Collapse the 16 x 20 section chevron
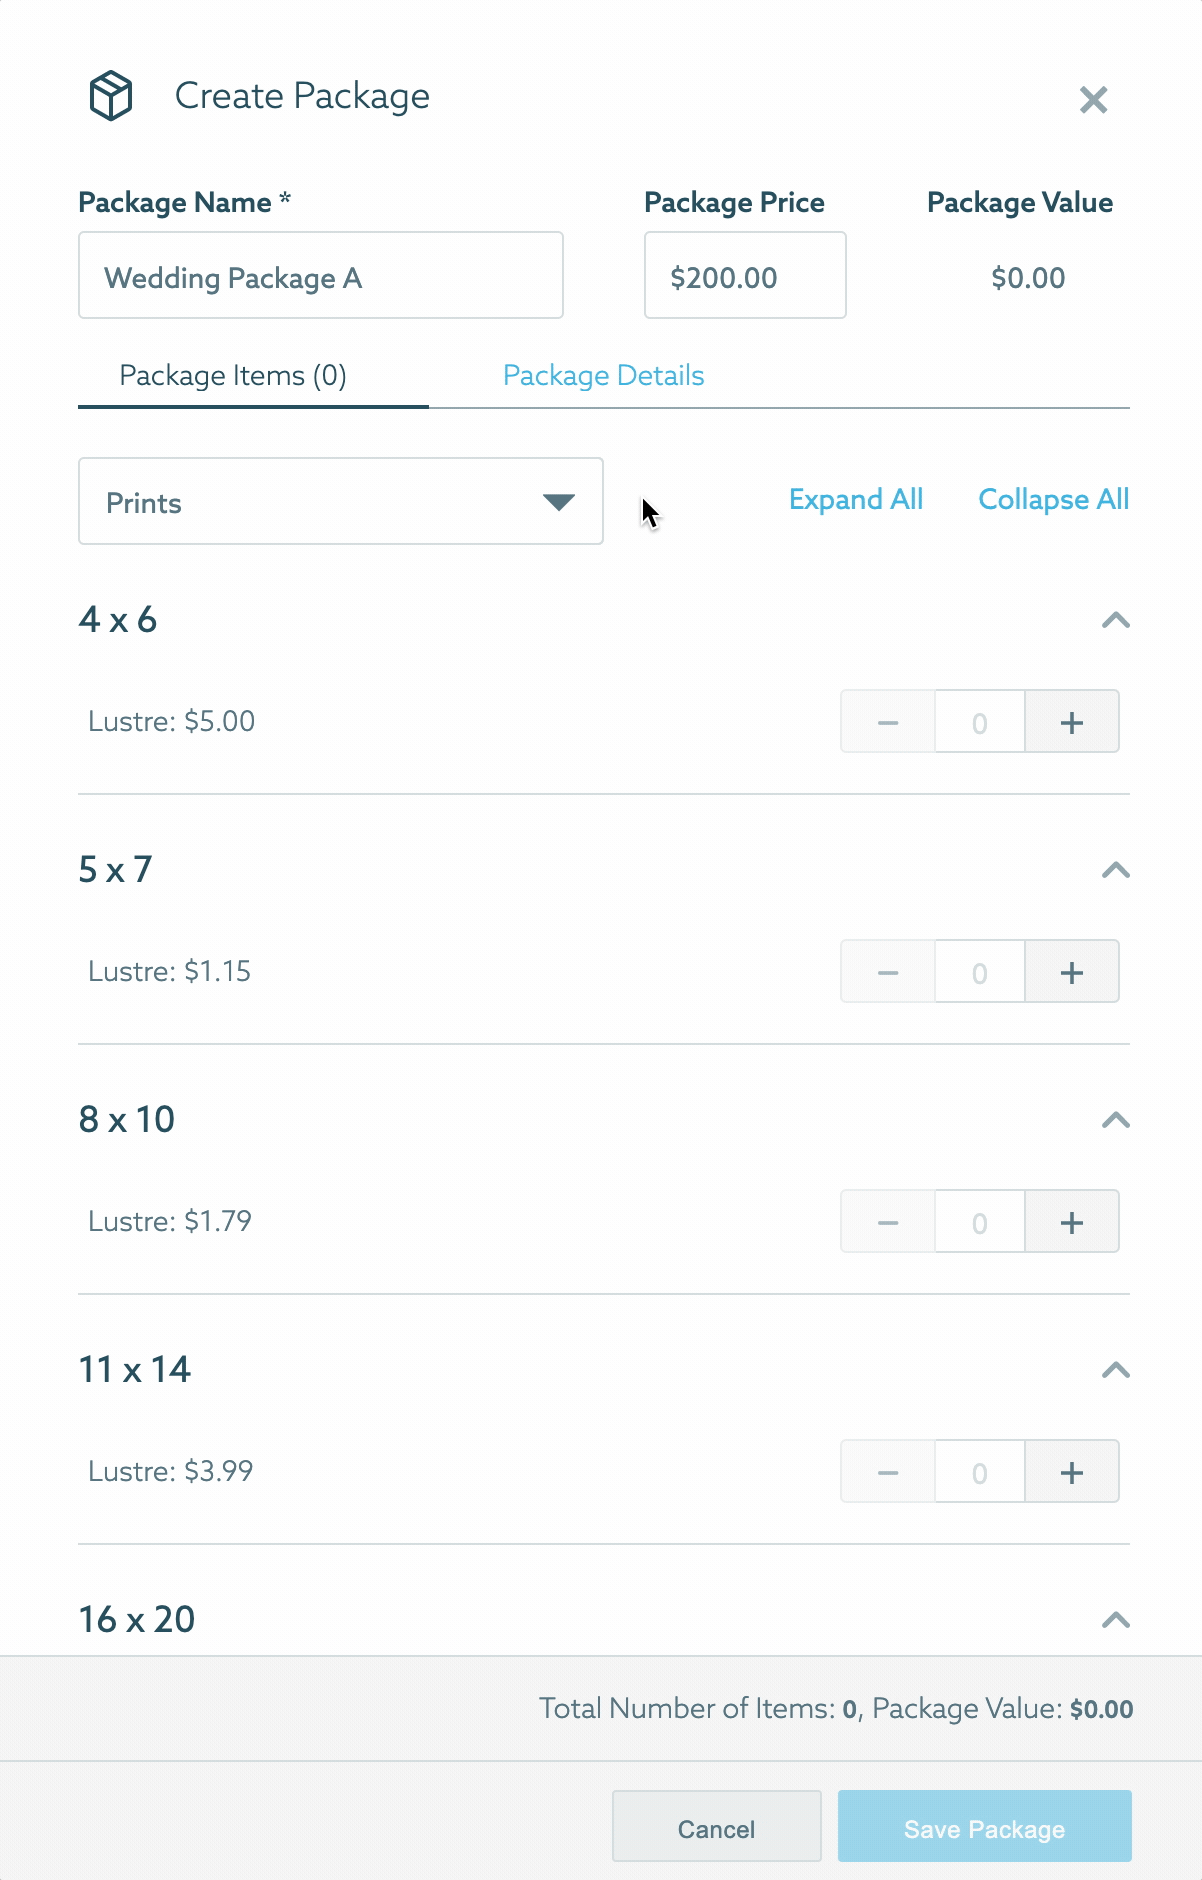The image size is (1202, 1880). point(1116,1619)
